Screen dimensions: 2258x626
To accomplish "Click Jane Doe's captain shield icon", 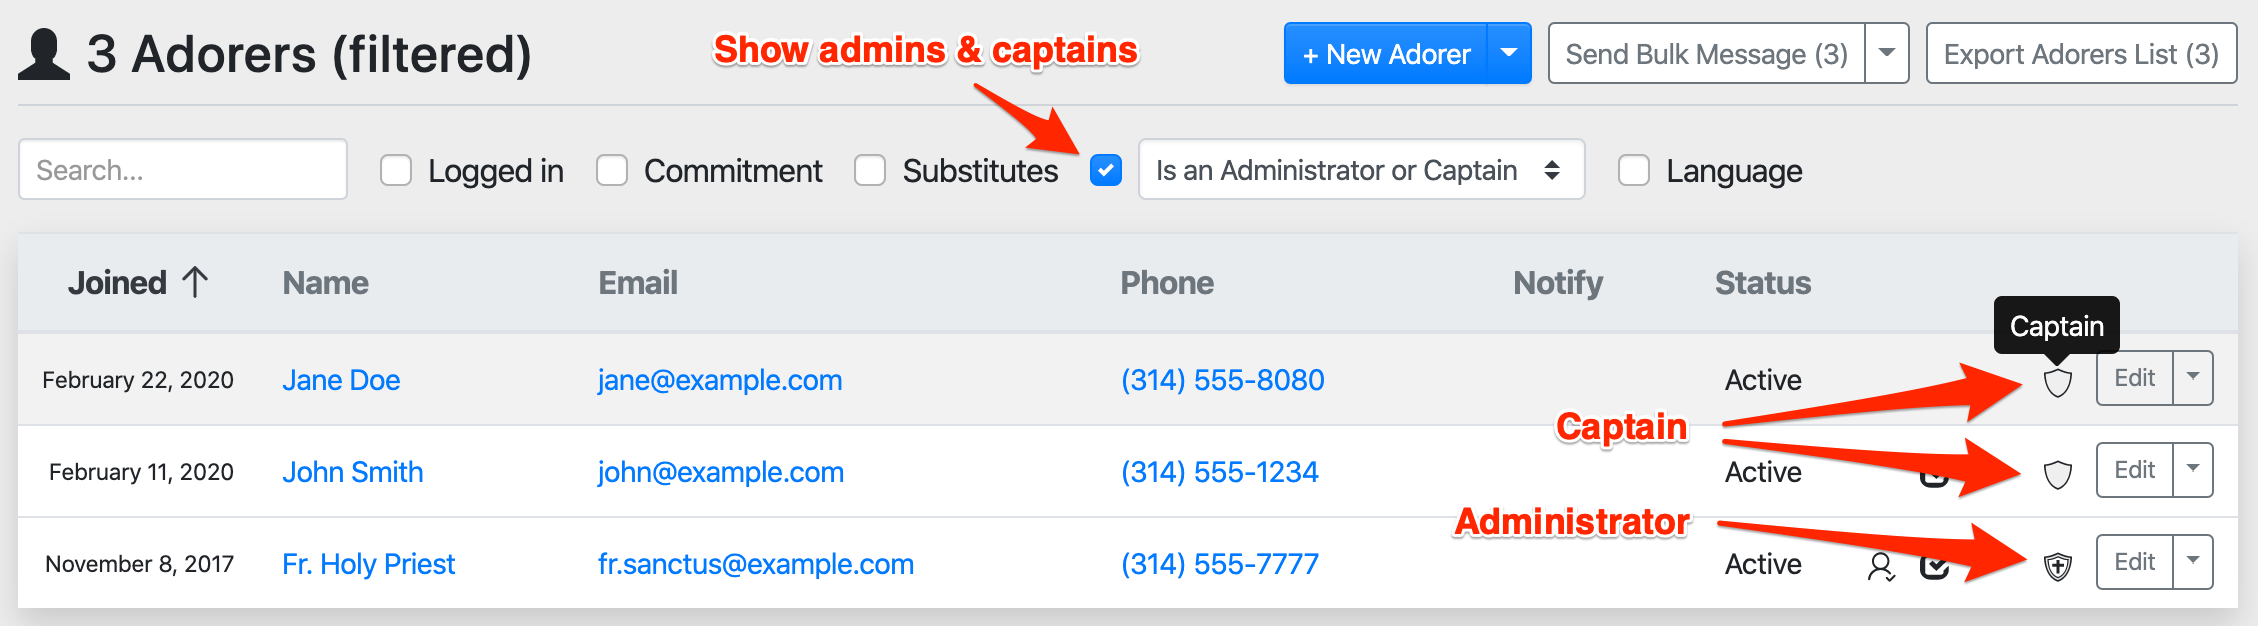I will tap(2057, 382).
